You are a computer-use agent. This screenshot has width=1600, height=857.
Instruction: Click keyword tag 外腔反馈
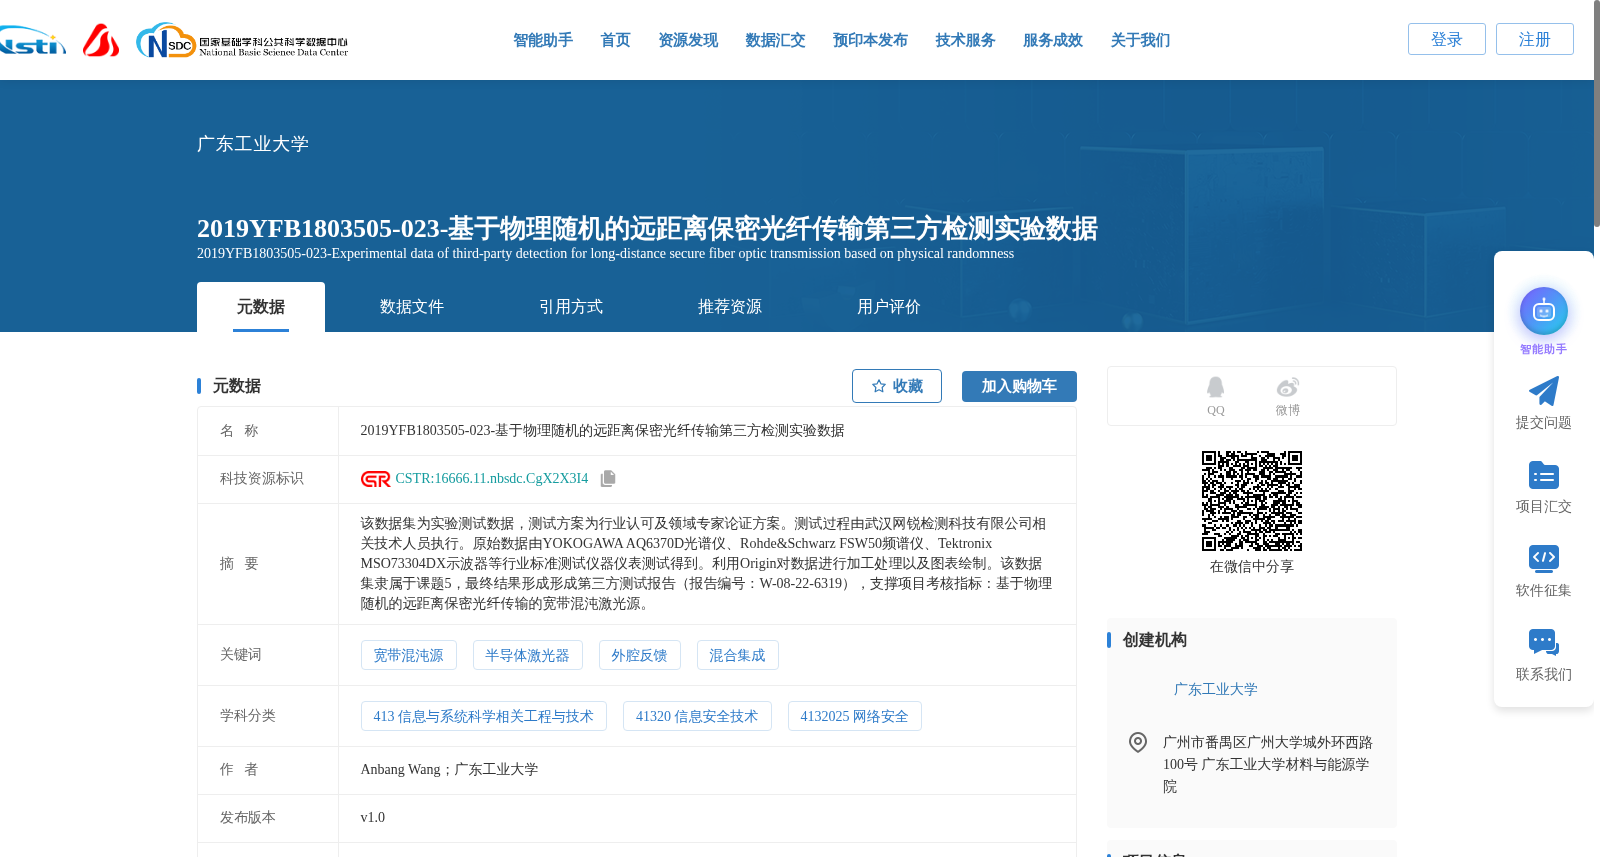(x=640, y=655)
